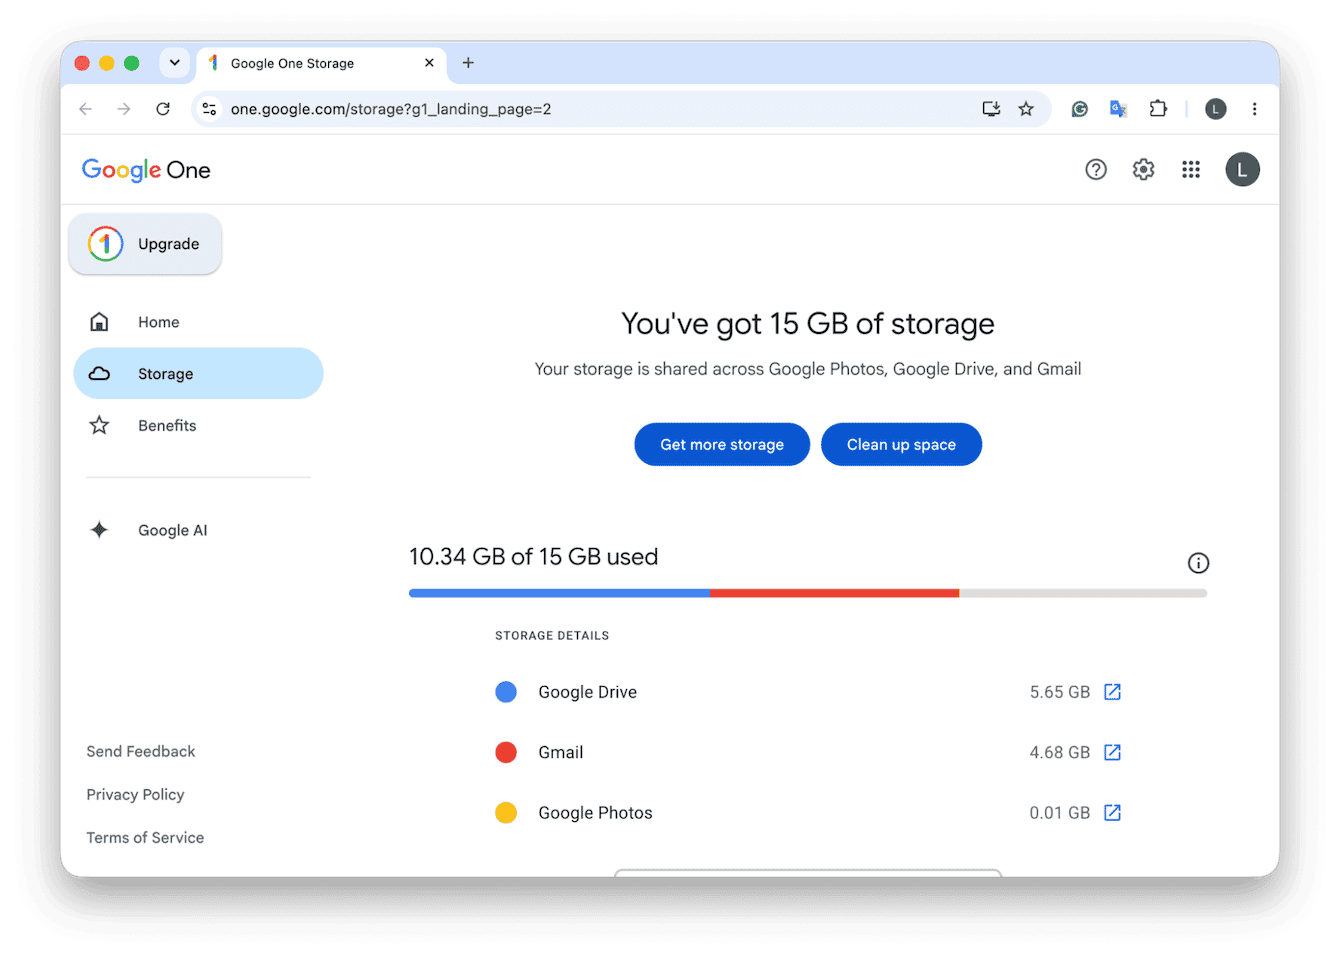Open Privacy Policy link

tap(135, 795)
